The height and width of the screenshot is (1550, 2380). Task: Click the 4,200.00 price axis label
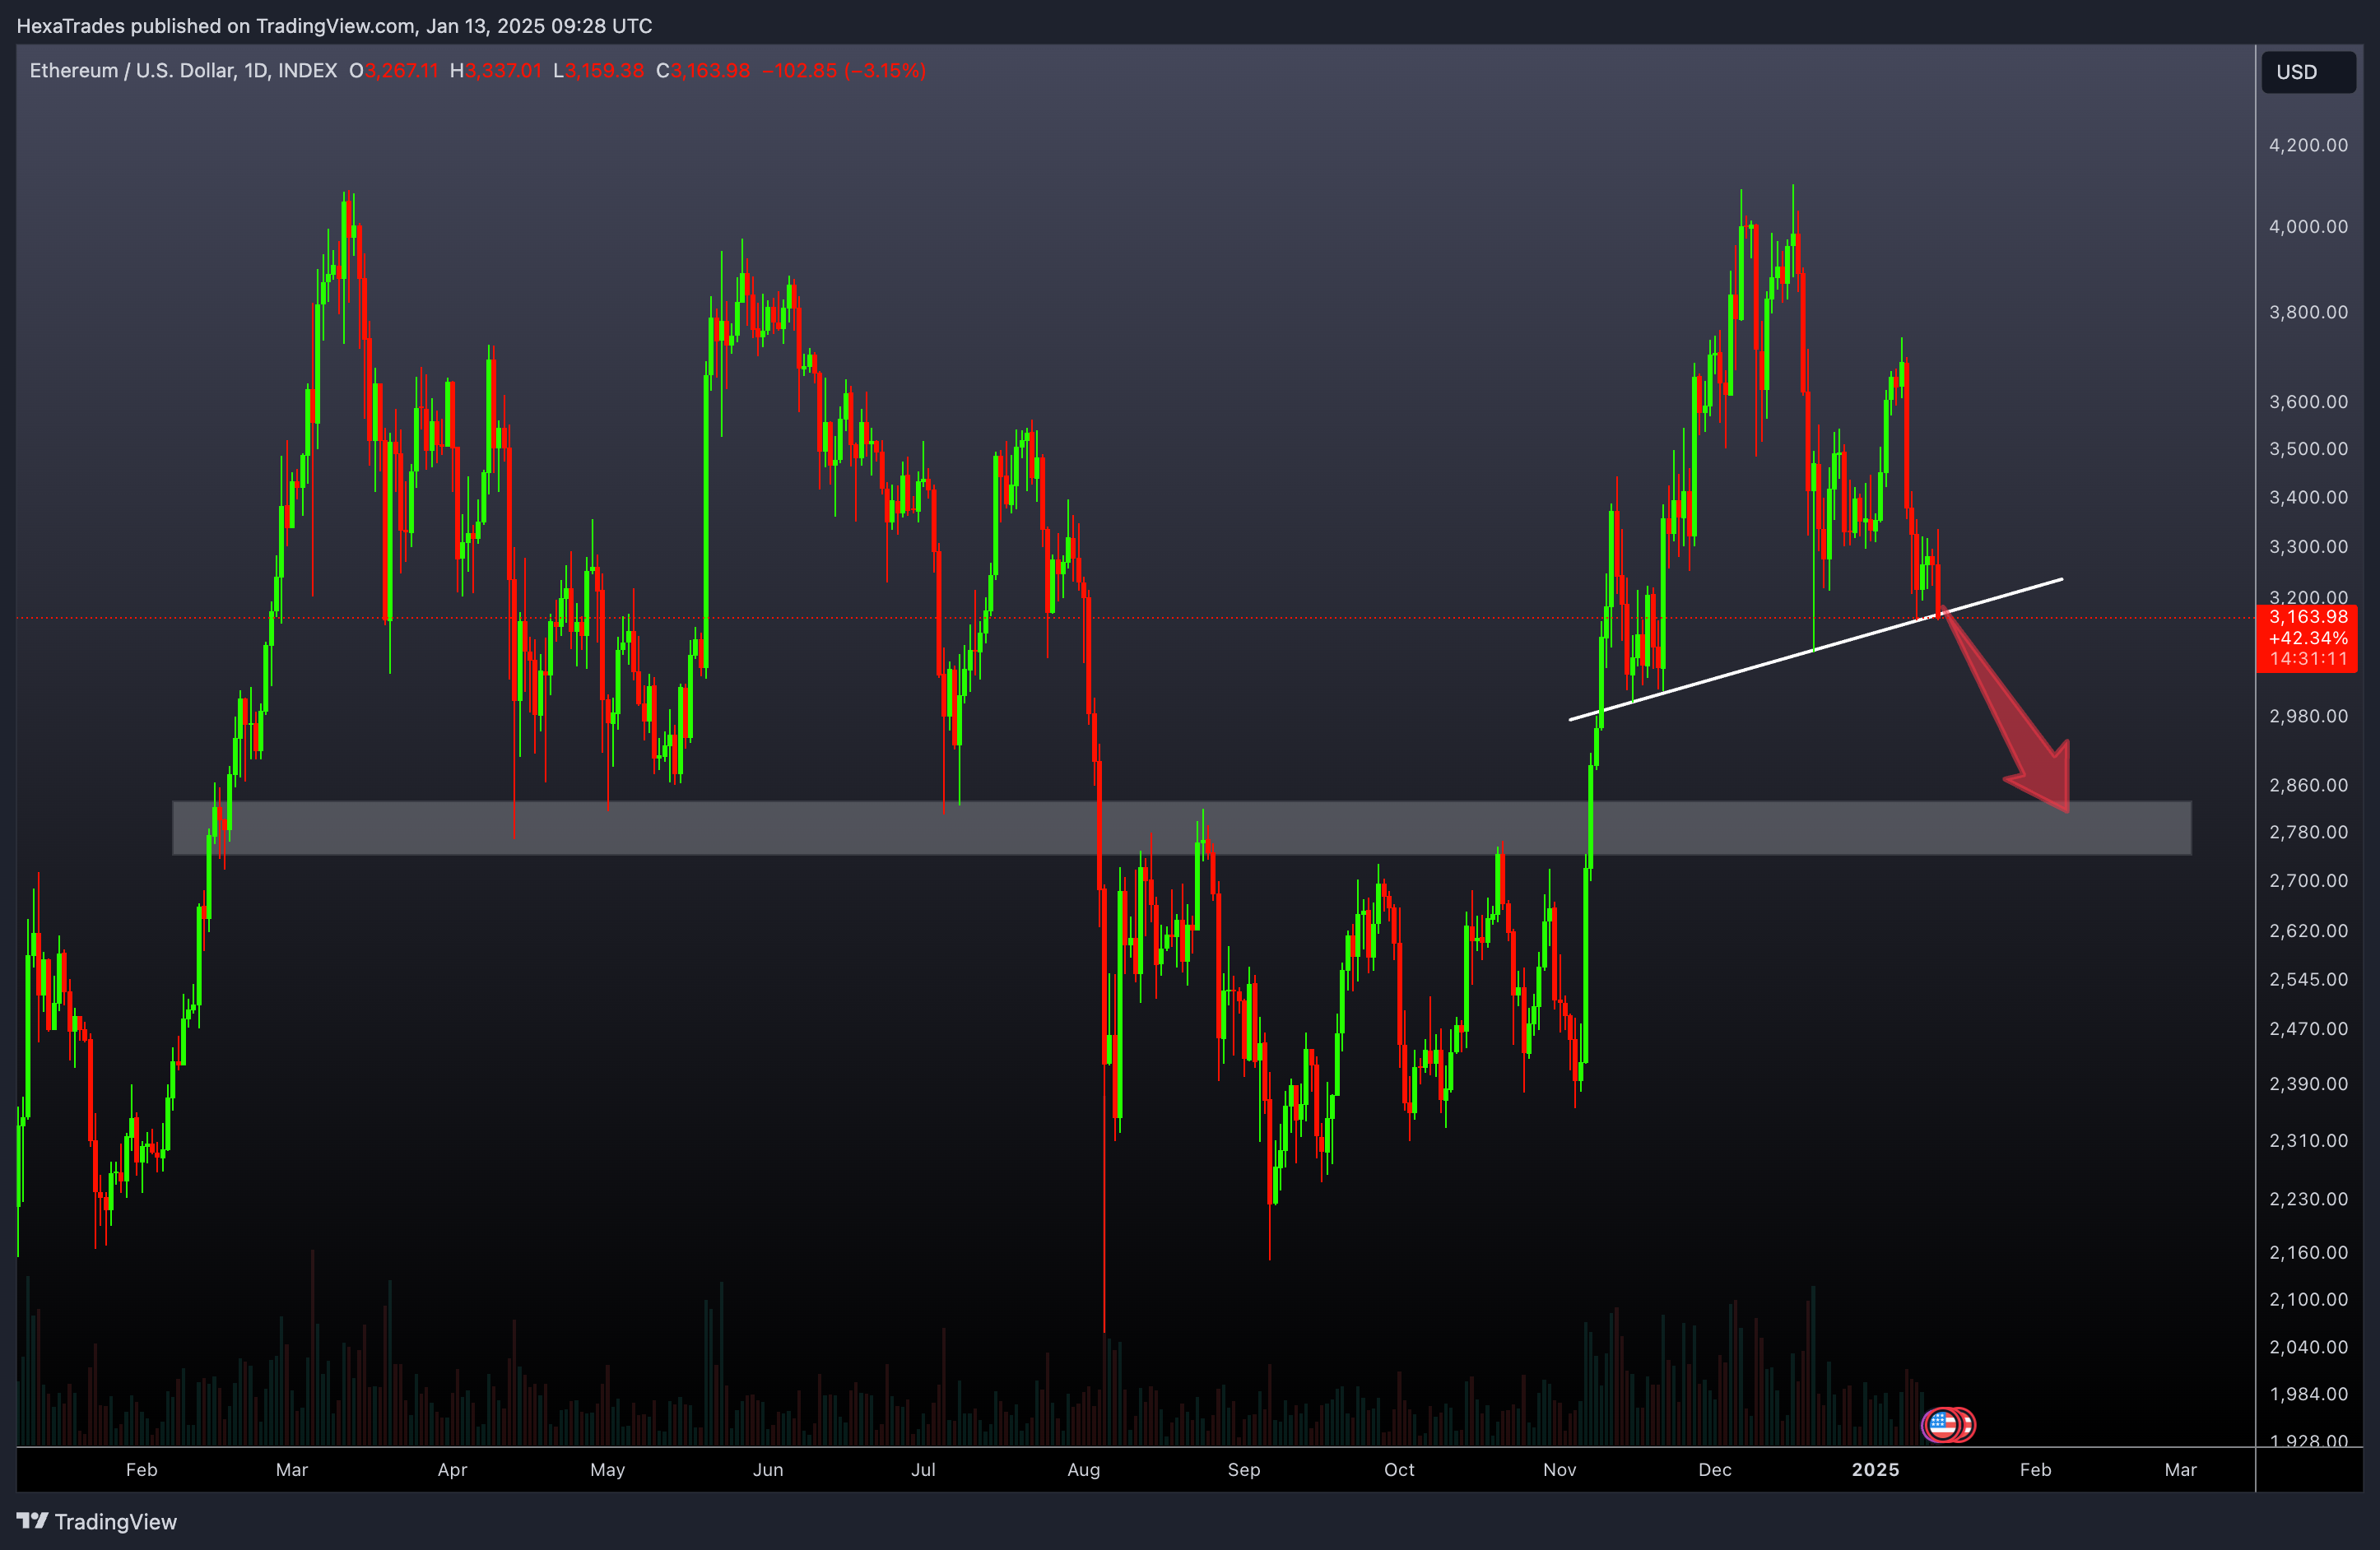click(2308, 145)
